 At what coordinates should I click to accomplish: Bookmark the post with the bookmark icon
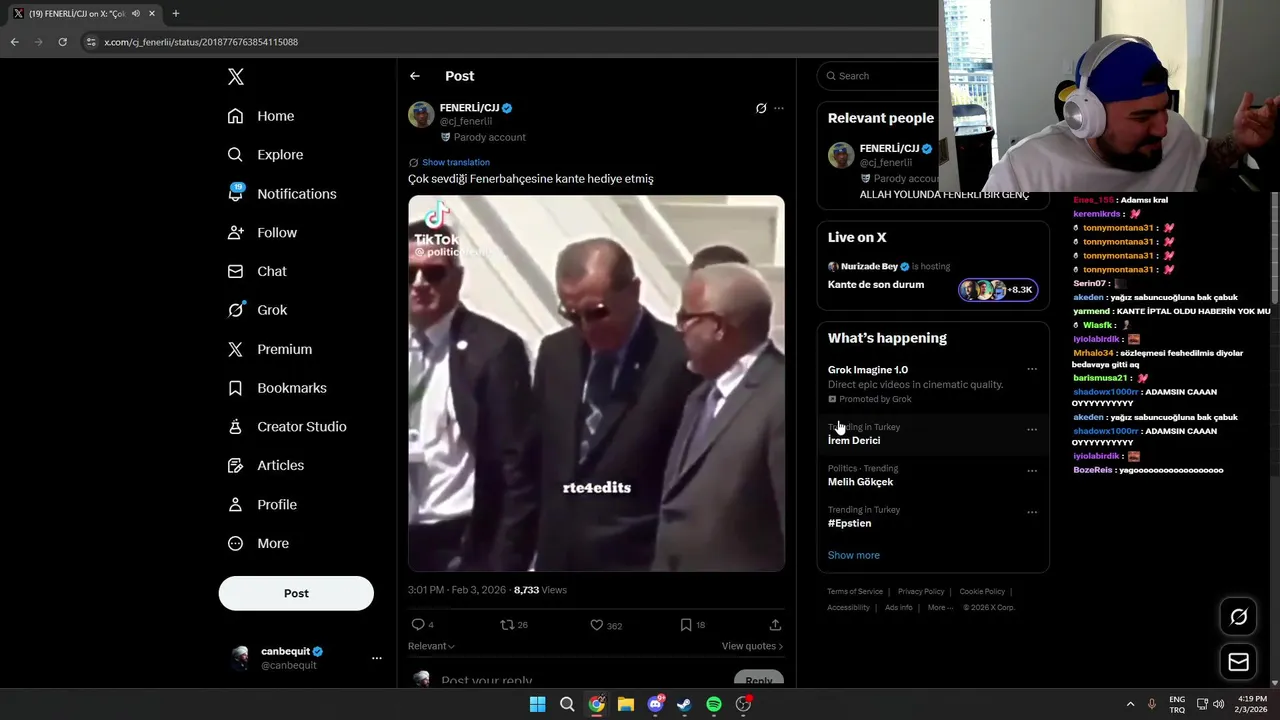click(x=686, y=625)
